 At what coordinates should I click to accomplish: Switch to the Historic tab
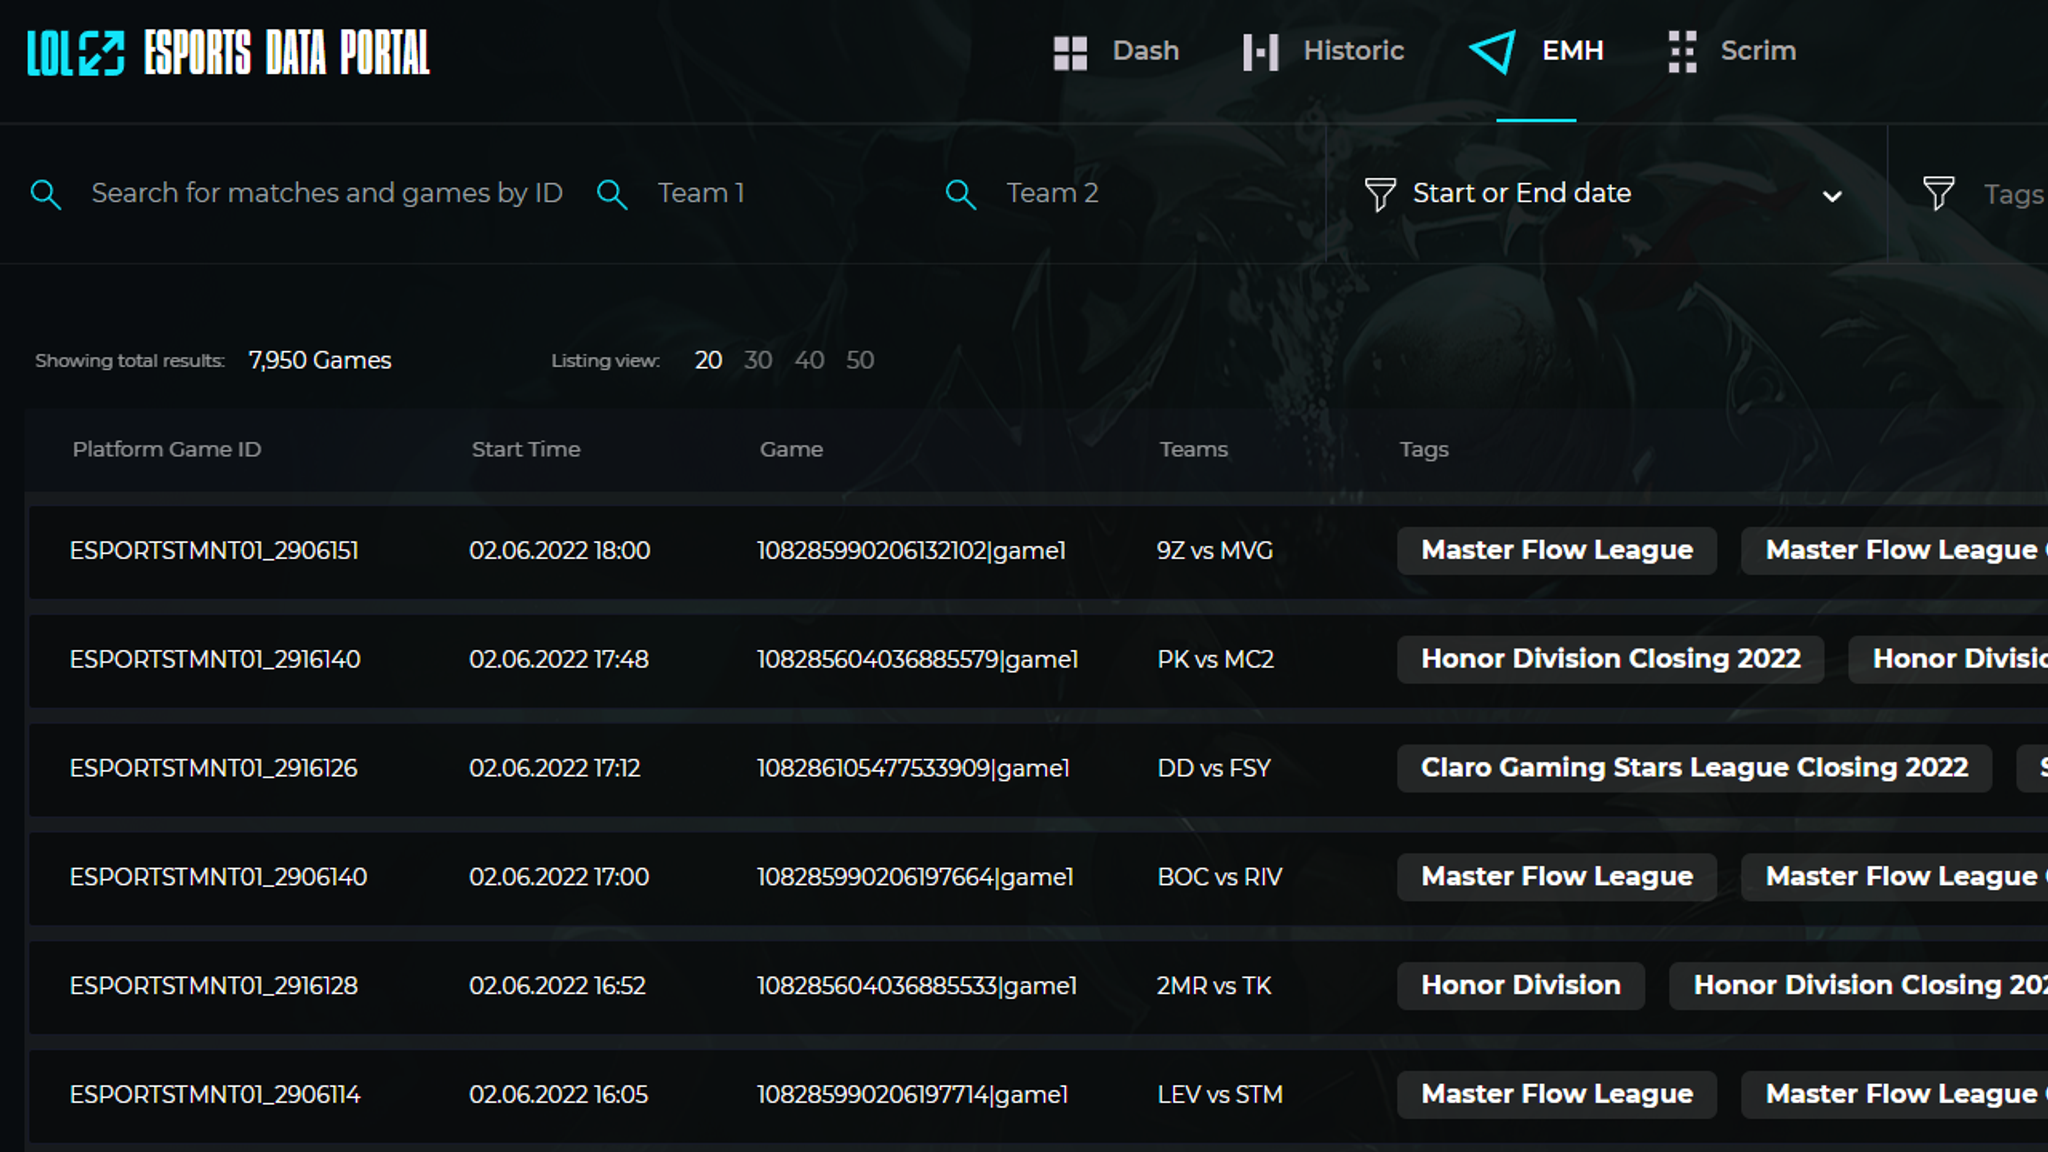1353,51
